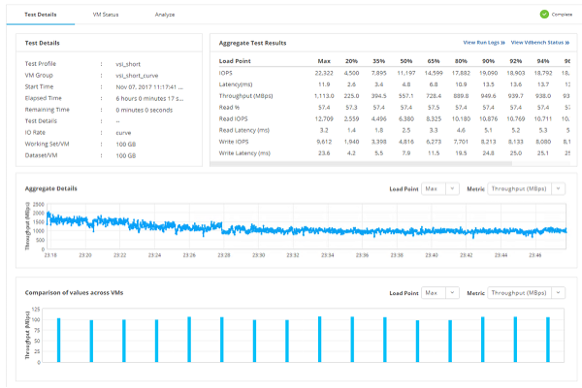Click the Aggregate Test Results heading
This screenshot has width=582, height=388.
click(252, 43)
